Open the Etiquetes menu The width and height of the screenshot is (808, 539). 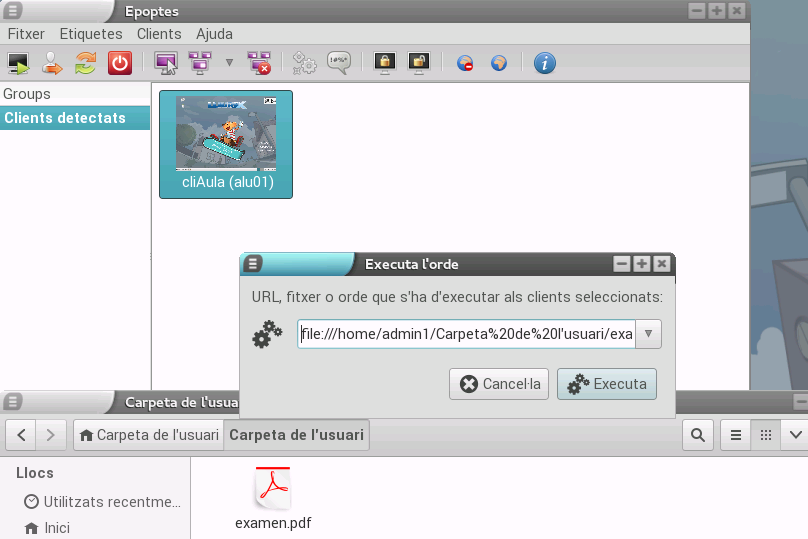tap(91, 33)
